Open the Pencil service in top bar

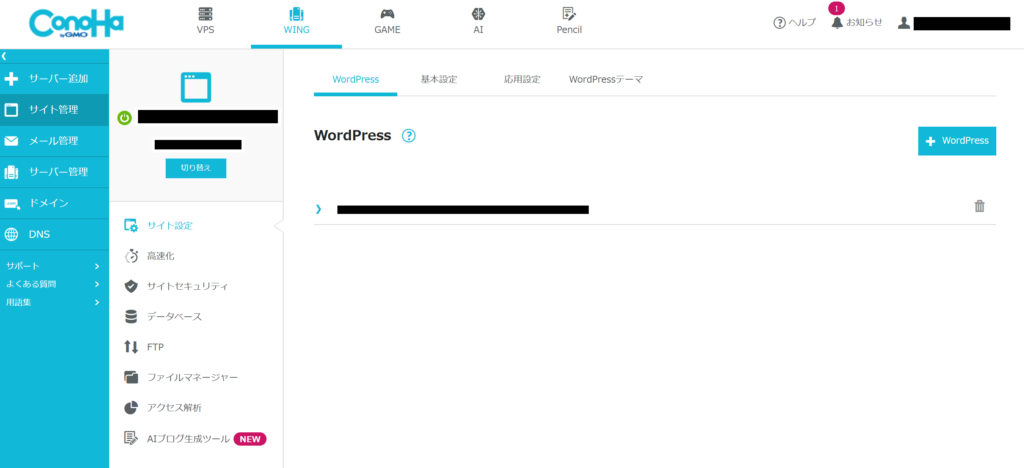569,21
